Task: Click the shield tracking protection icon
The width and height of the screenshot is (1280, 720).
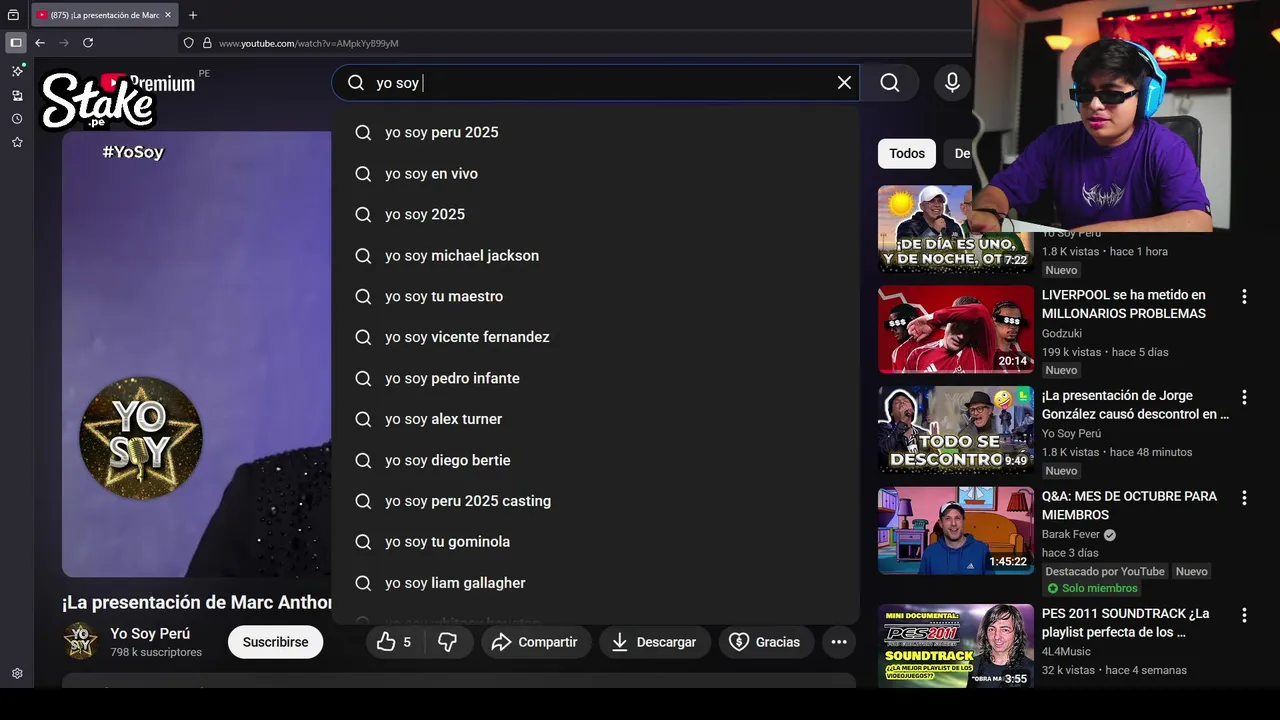Action: click(188, 43)
